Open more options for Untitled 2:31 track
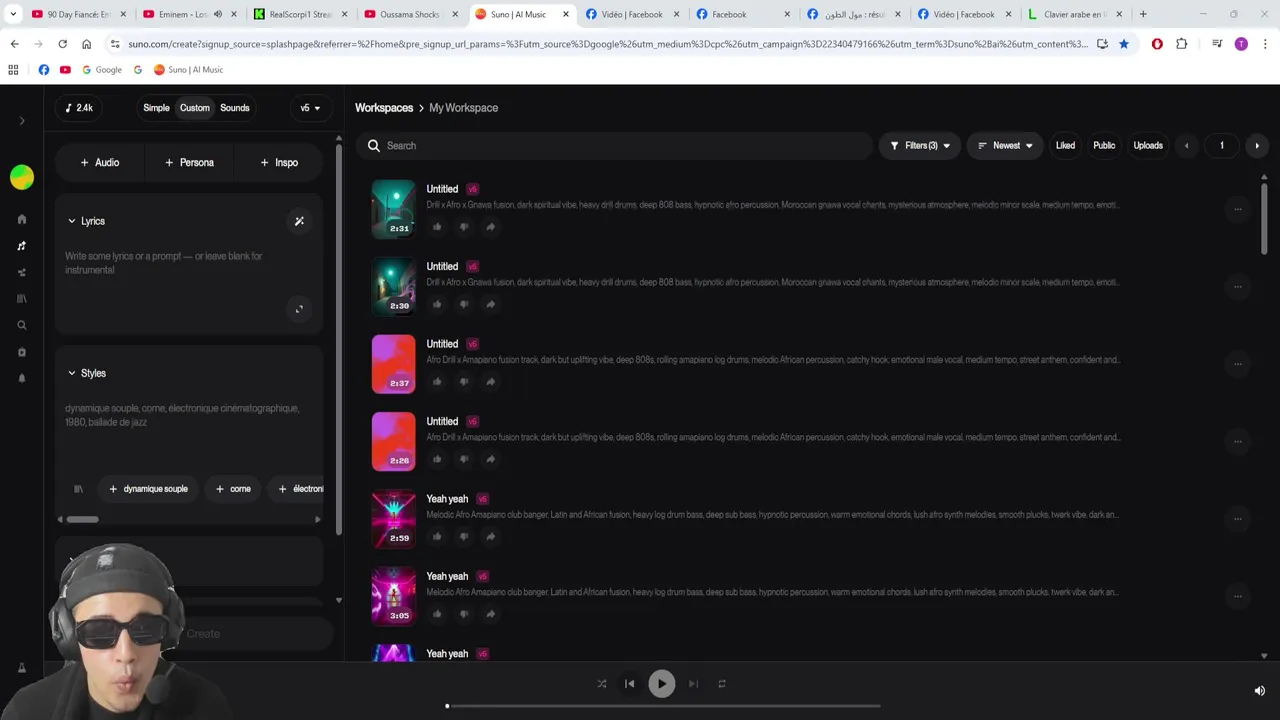1280x720 pixels. click(1238, 209)
